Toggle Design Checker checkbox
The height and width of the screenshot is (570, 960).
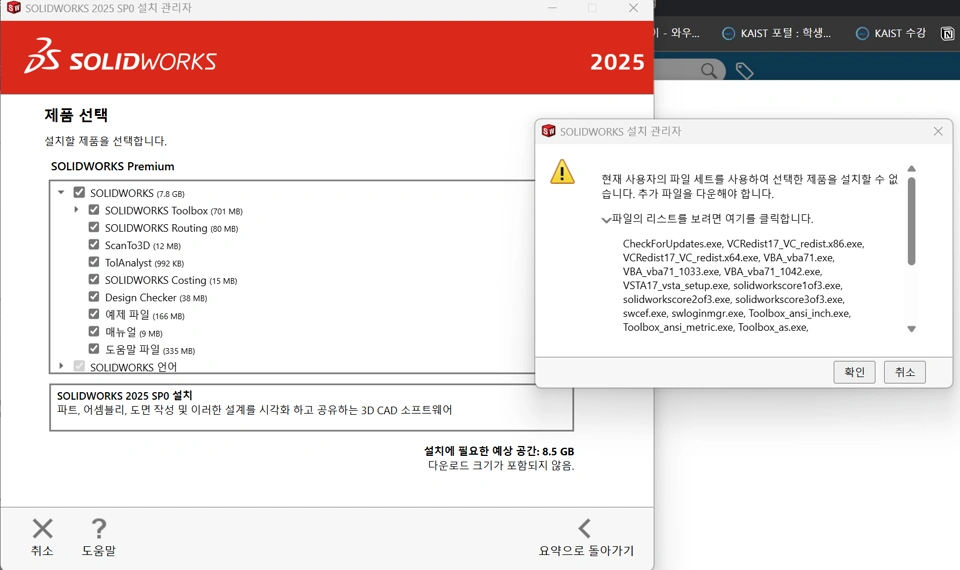[x=94, y=296]
